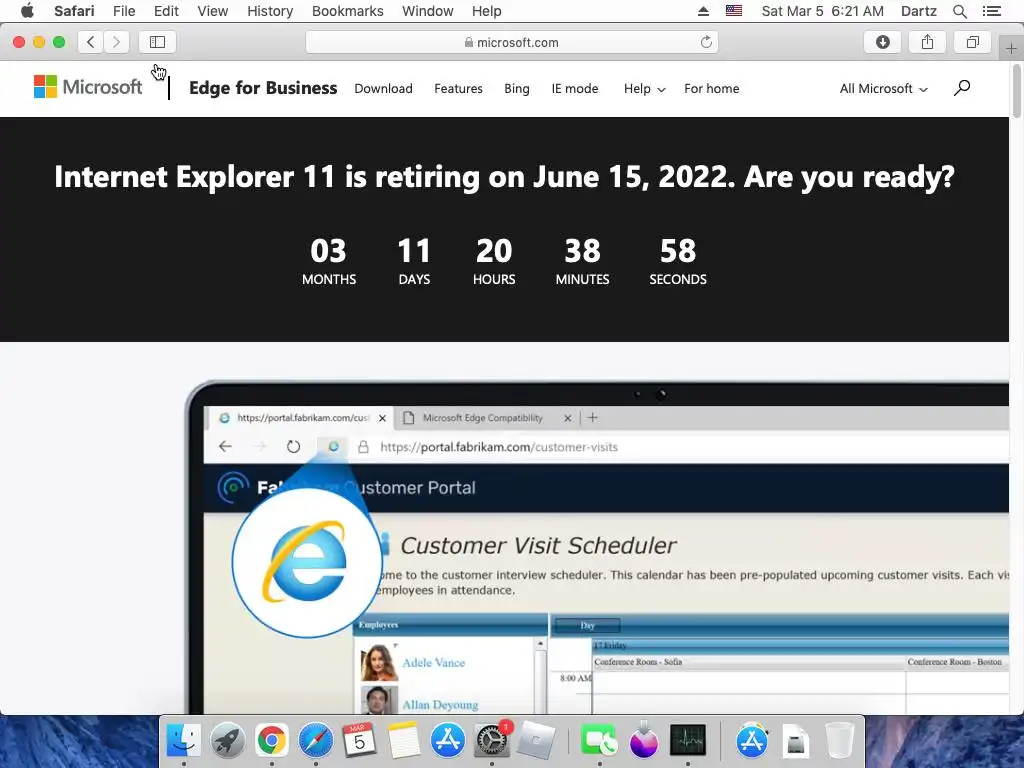This screenshot has width=1024, height=768.
Task: Open the Share sheet icon
Action: (927, 42)
